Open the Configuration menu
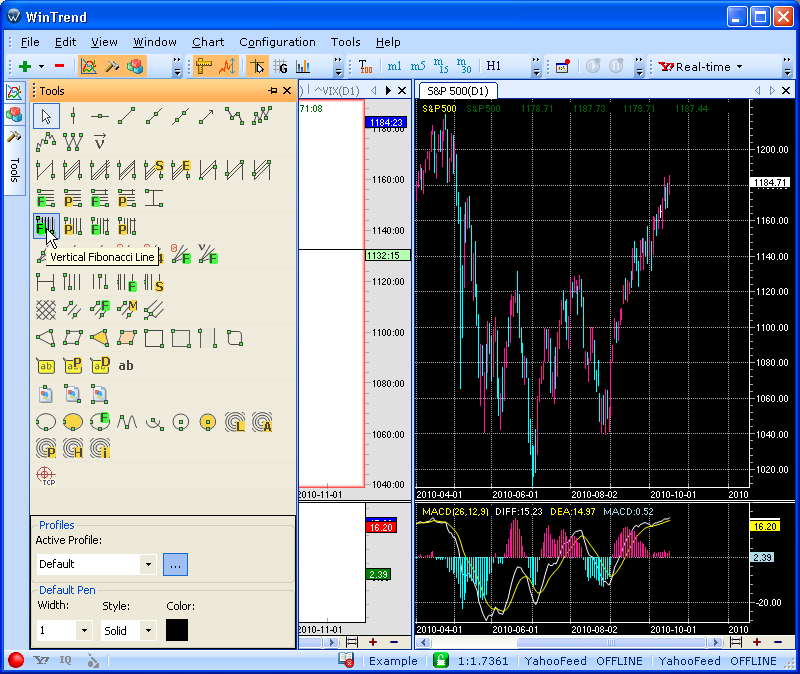The image size is (800, 674). [277, 42]
